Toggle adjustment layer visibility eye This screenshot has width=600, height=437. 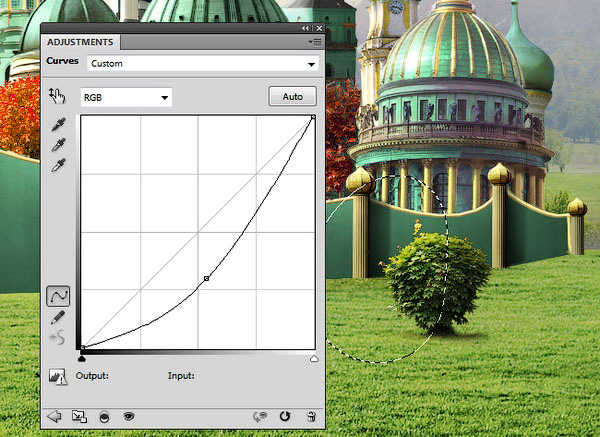[128, 416]
